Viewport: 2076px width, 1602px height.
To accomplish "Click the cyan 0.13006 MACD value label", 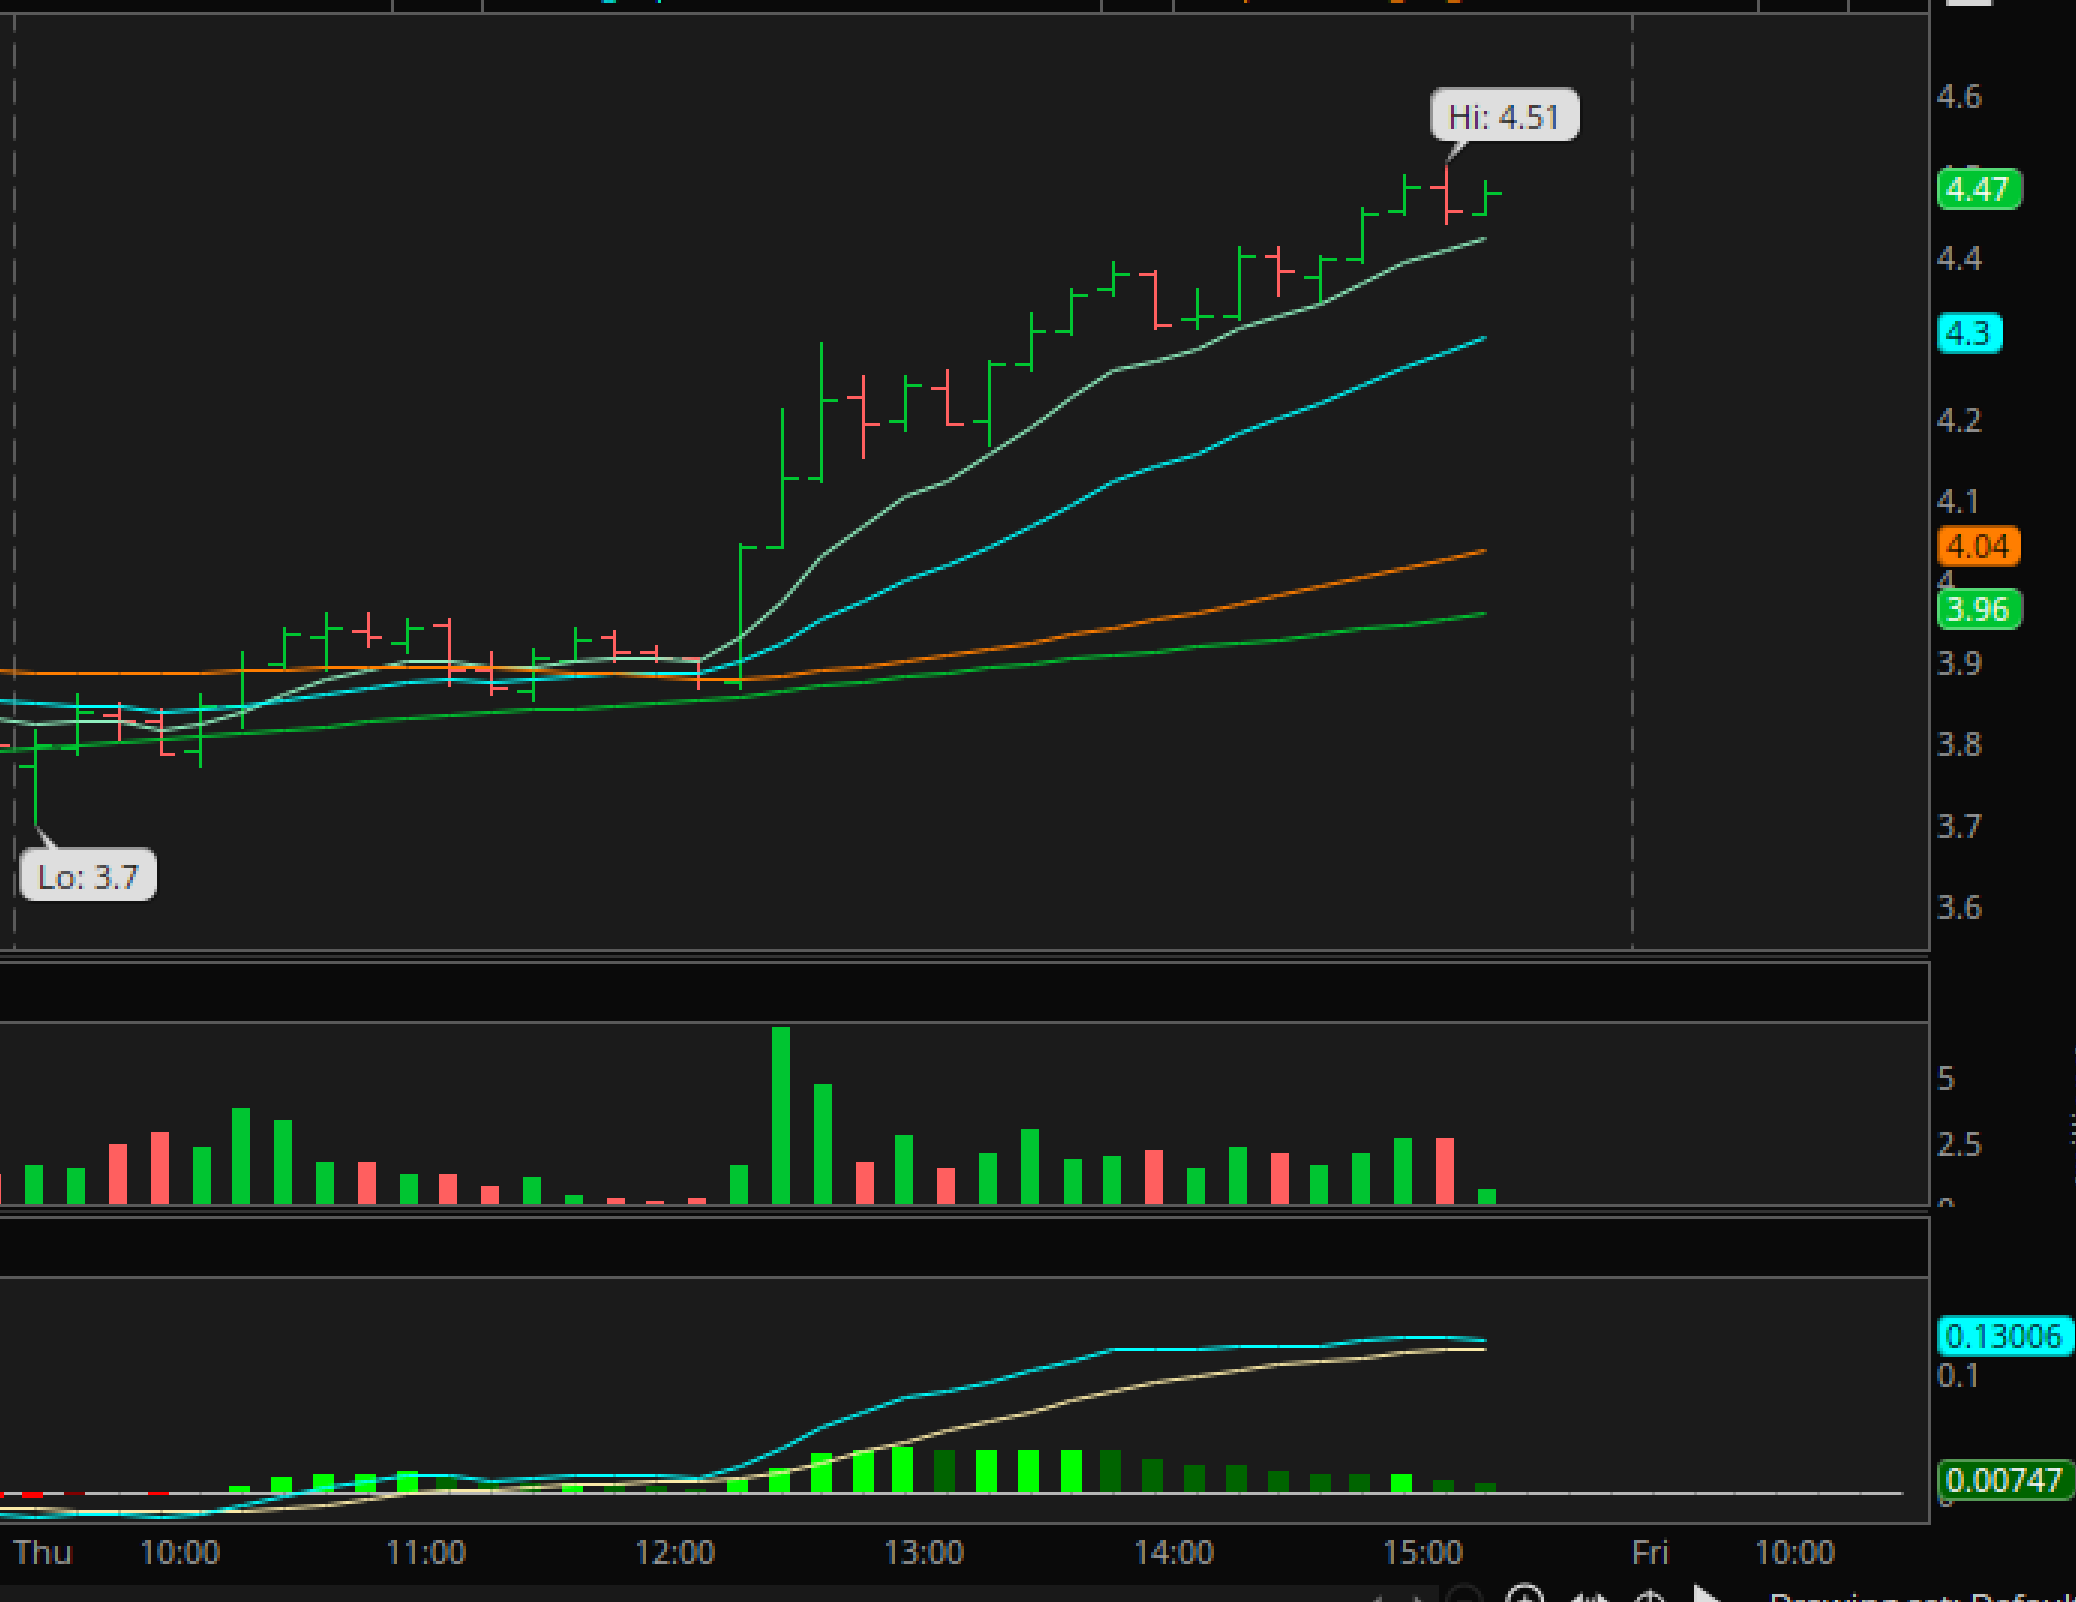I will [2004, 1336].
